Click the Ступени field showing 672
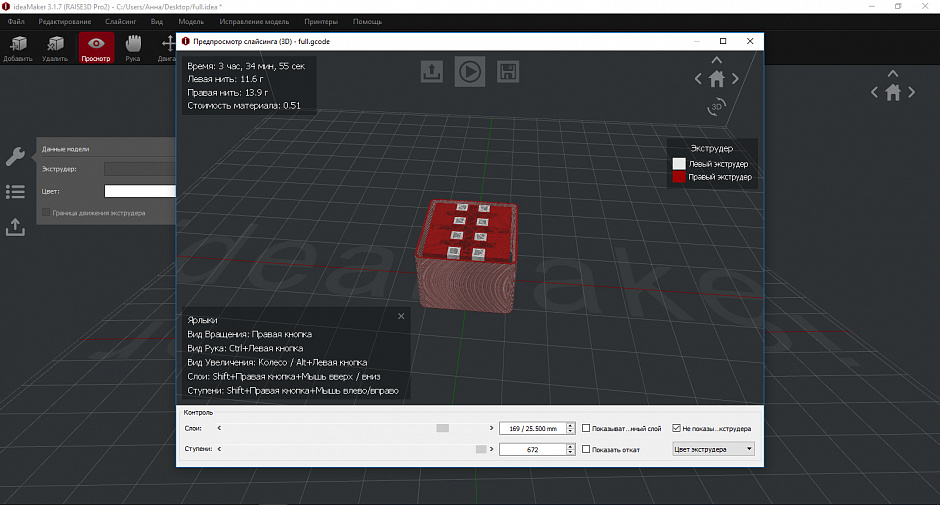The height and width of the screenshot is (505, 940). click(x=532, y=449)
